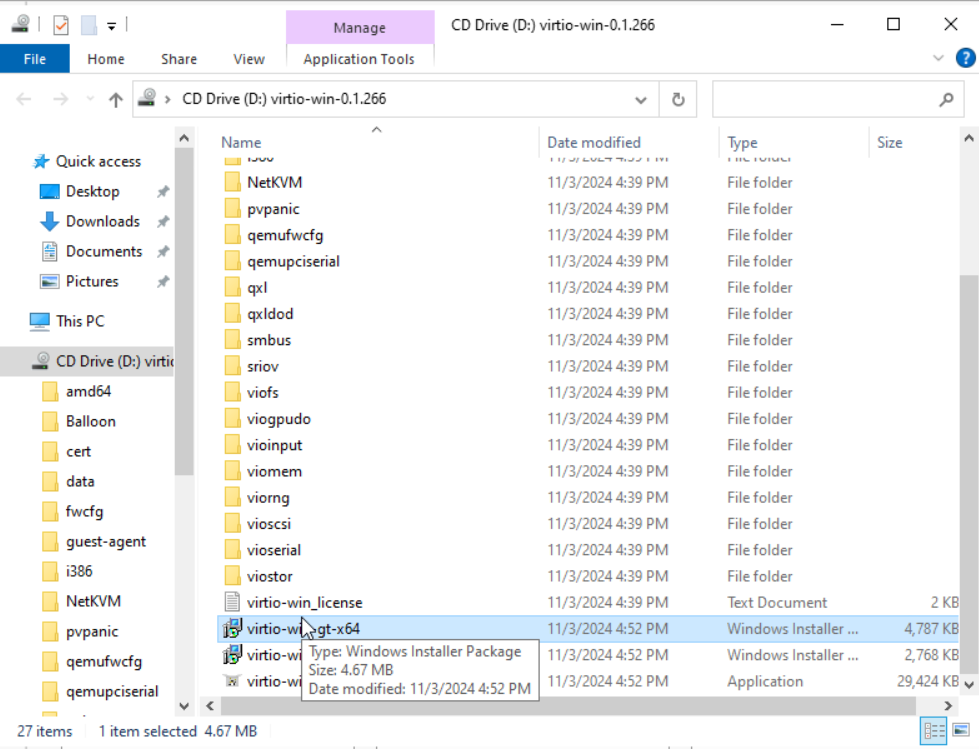Click the horizontal scrollbar right arrow
The width and height of the screenshot is (979, 749).
coord(948,706)
